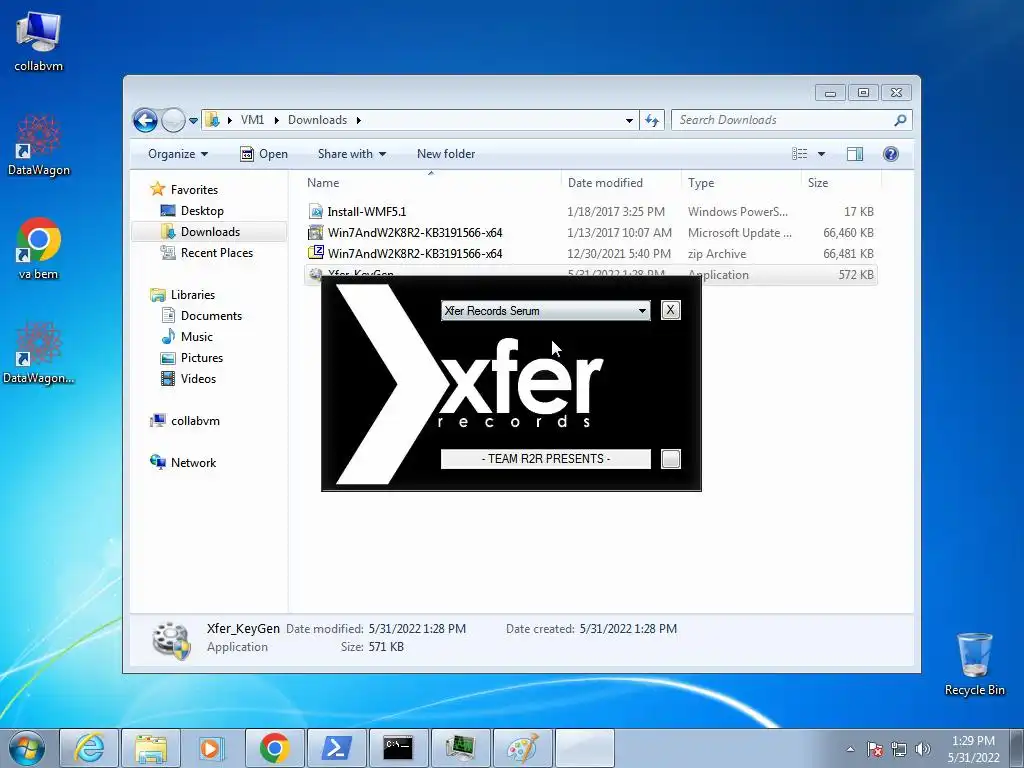Select Network in the navigation pane

(x=193, y=462)
